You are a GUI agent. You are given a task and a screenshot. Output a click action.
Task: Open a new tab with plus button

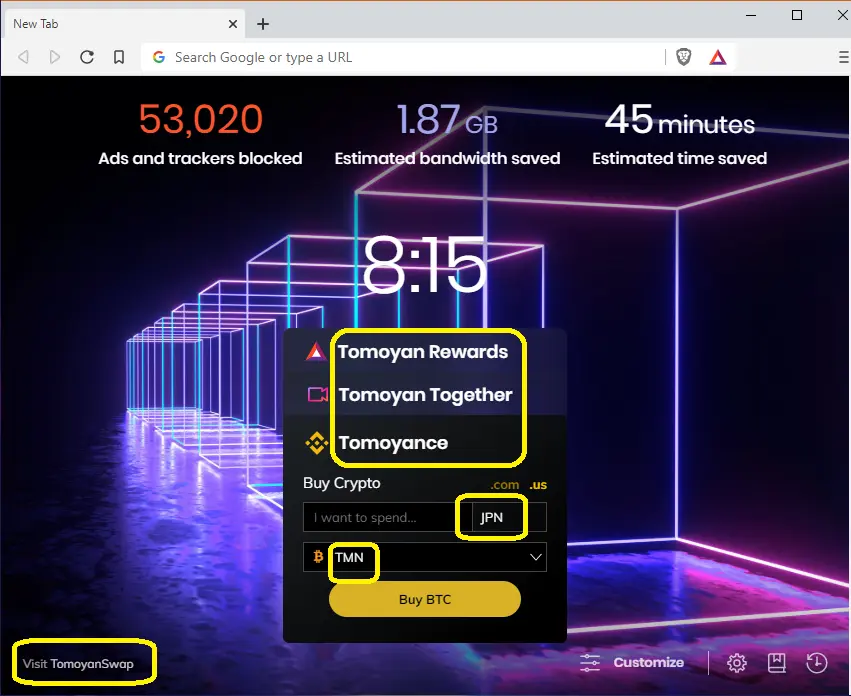263,24
